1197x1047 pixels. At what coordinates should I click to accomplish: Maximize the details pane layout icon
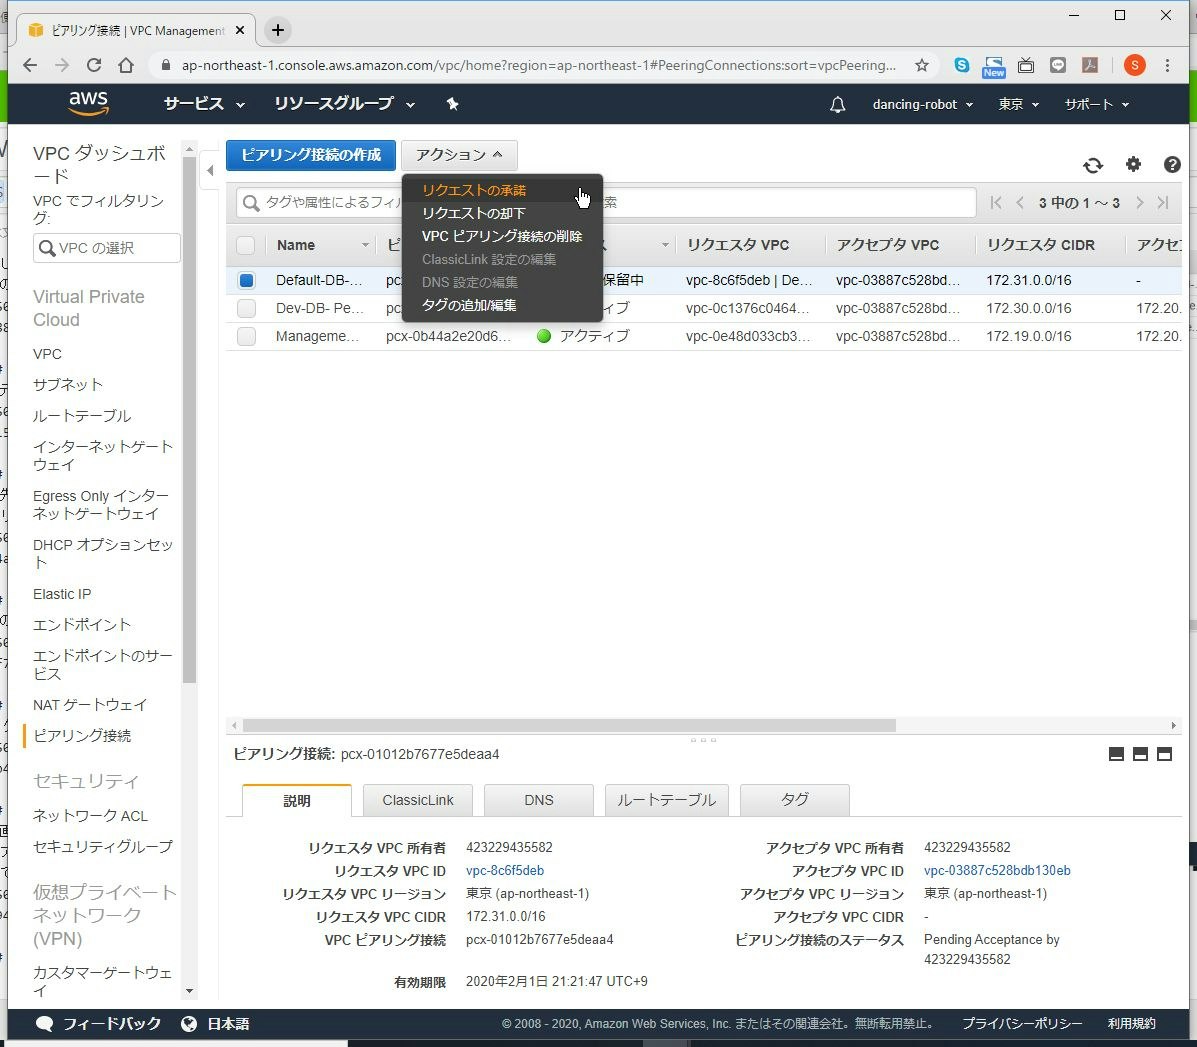tap(1164, 755)
